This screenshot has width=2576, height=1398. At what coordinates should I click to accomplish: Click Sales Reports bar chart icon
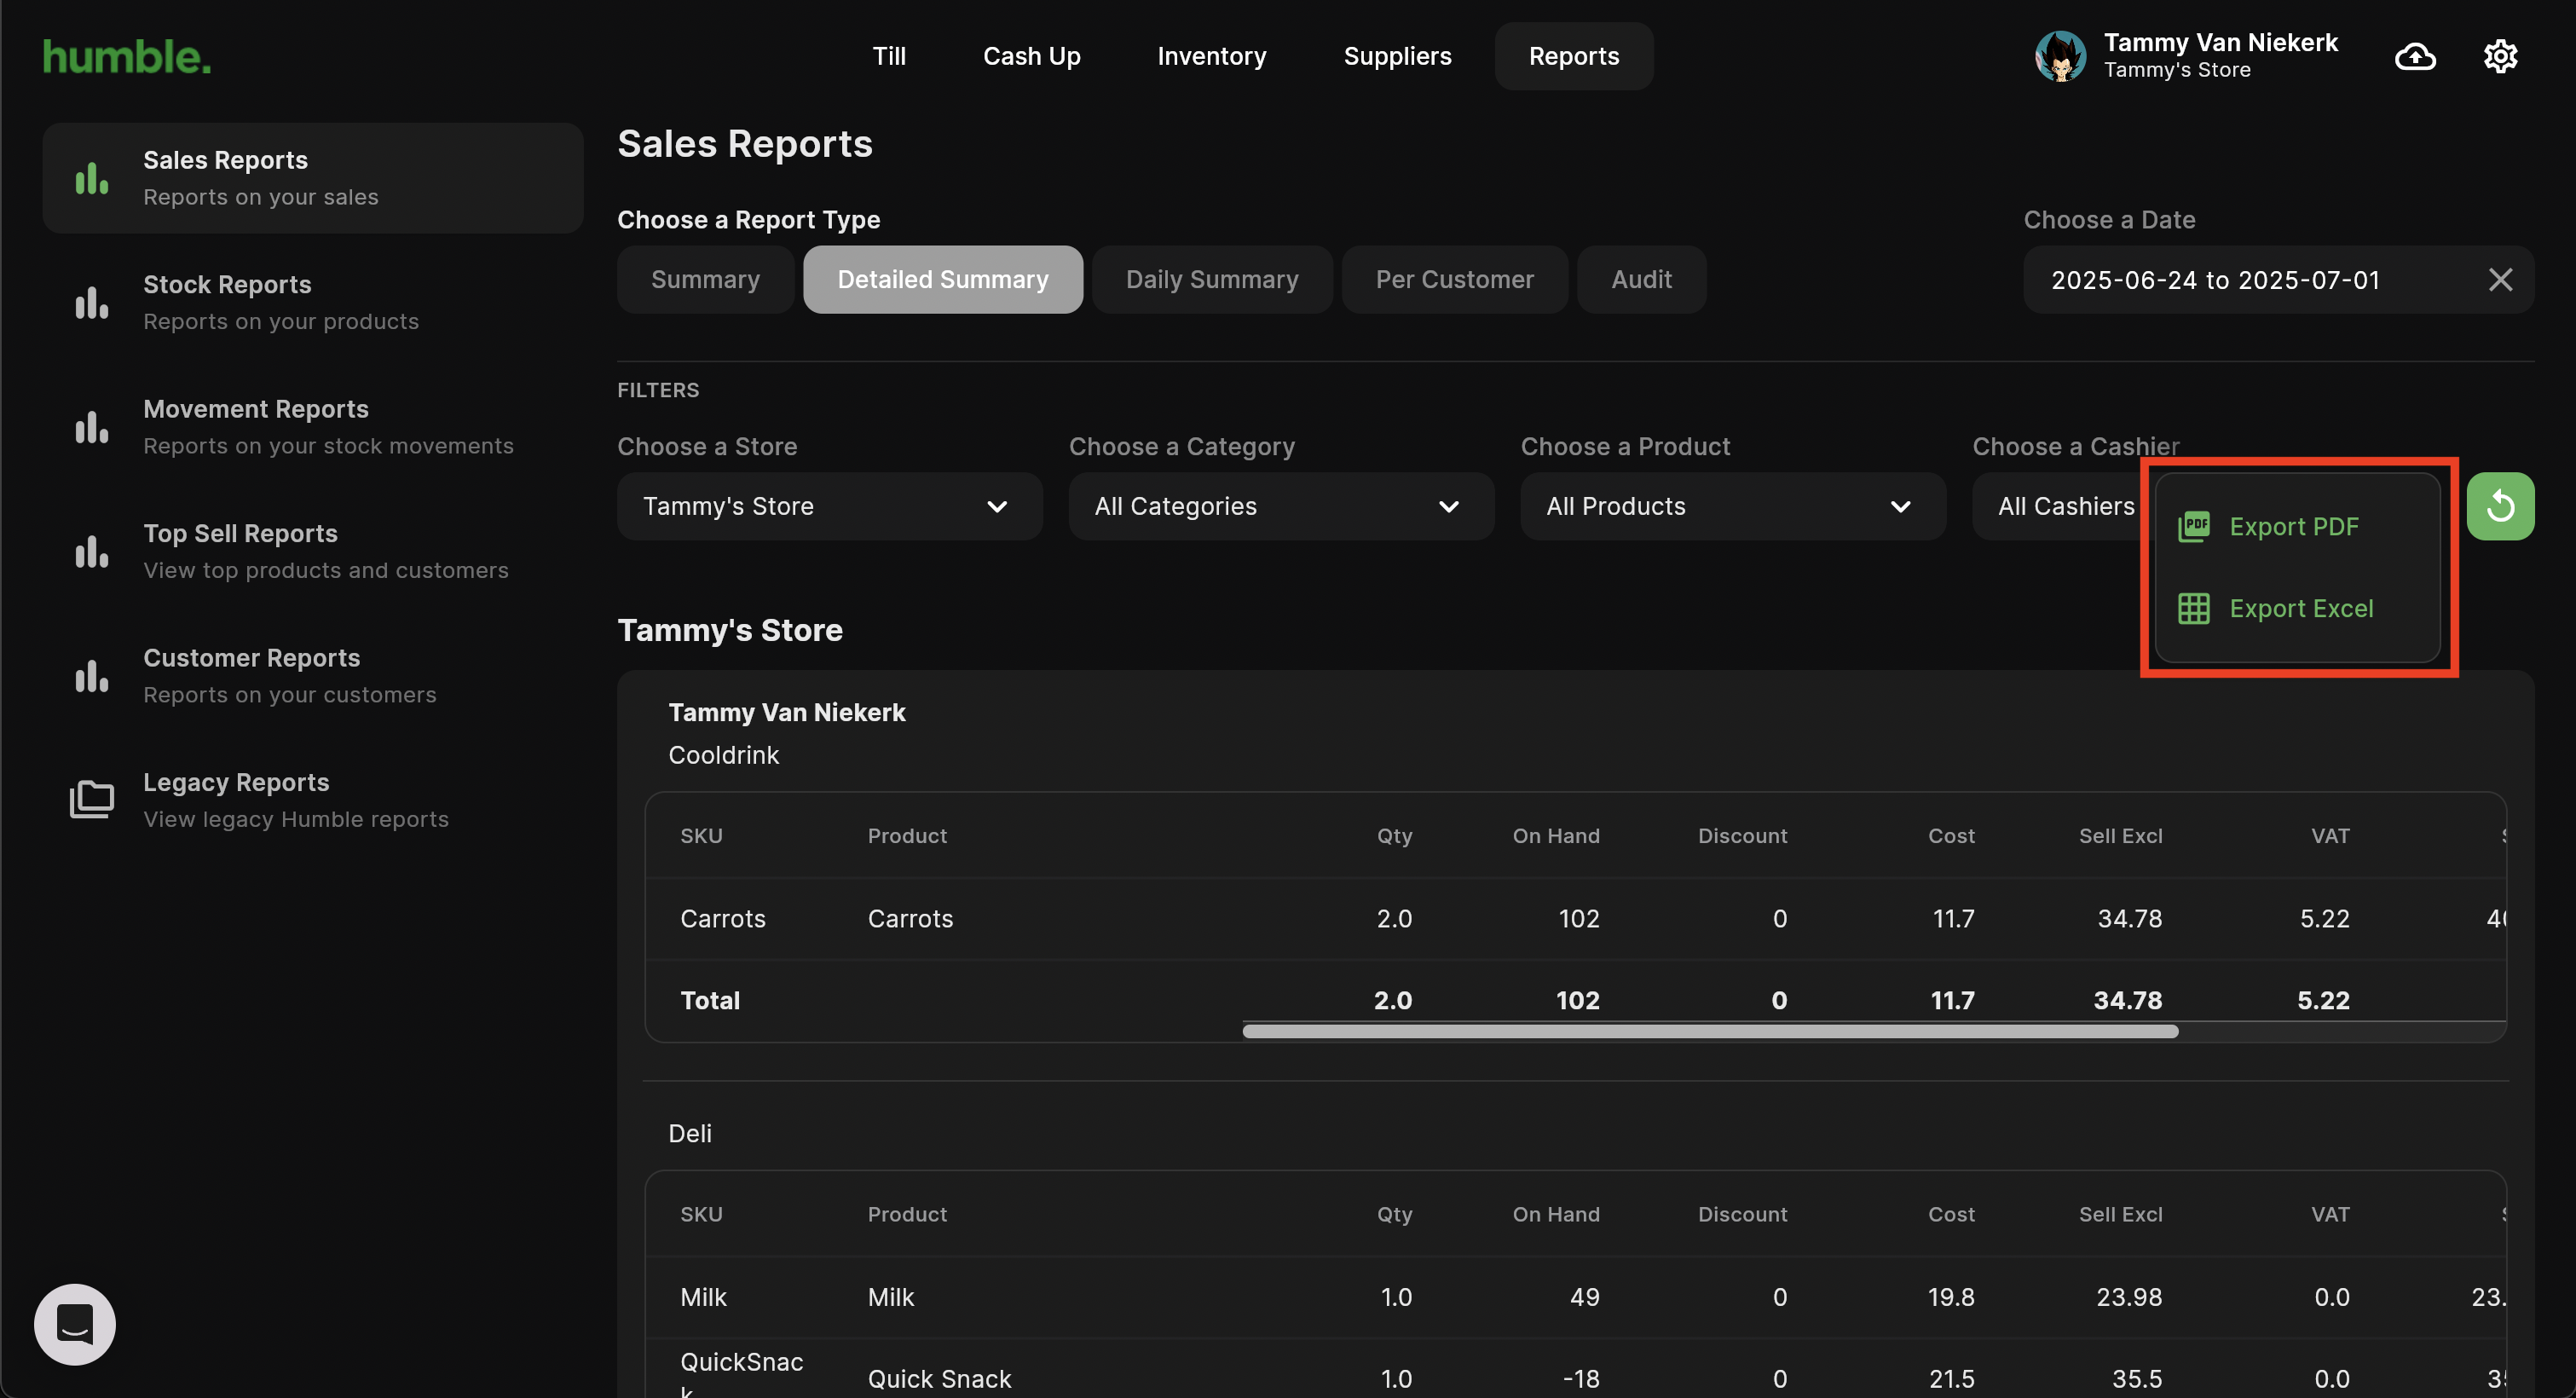tap(92, 179)
